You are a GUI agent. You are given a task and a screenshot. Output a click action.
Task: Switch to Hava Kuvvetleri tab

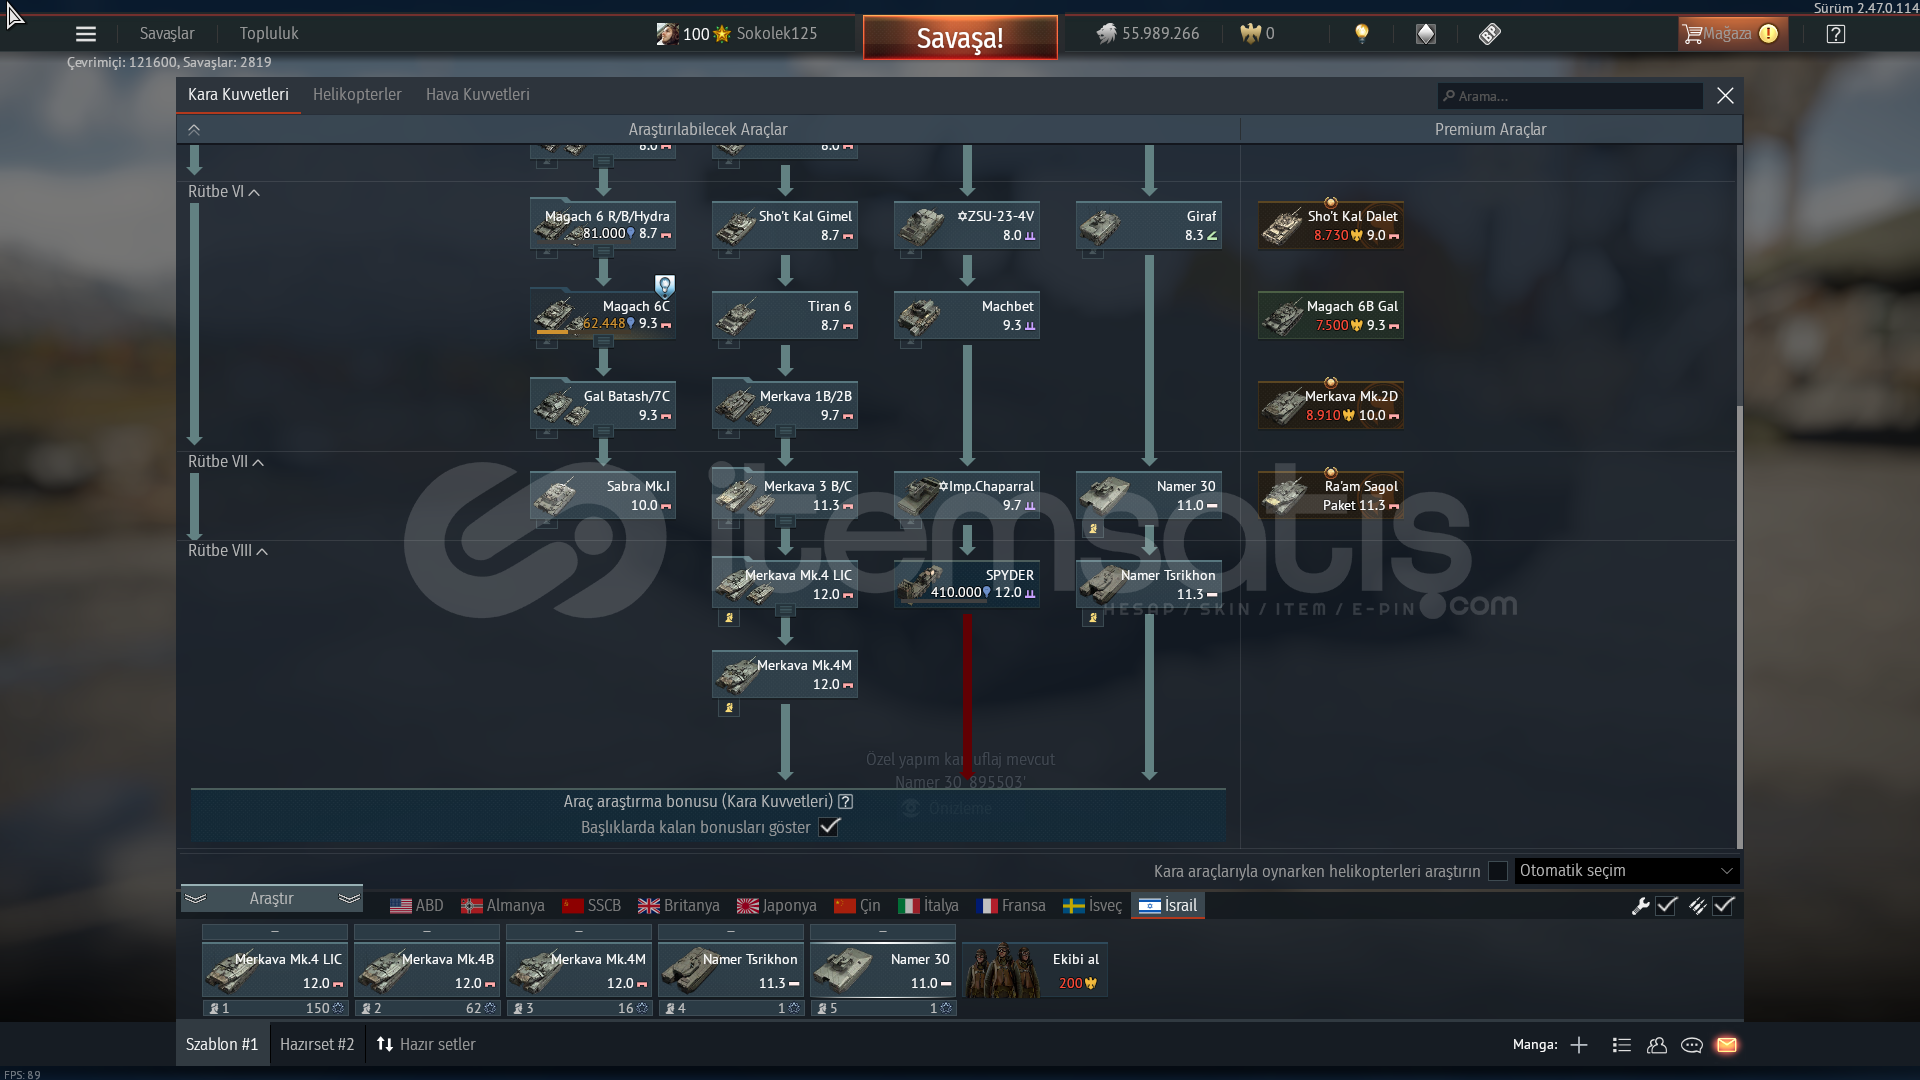pos(478,95)
